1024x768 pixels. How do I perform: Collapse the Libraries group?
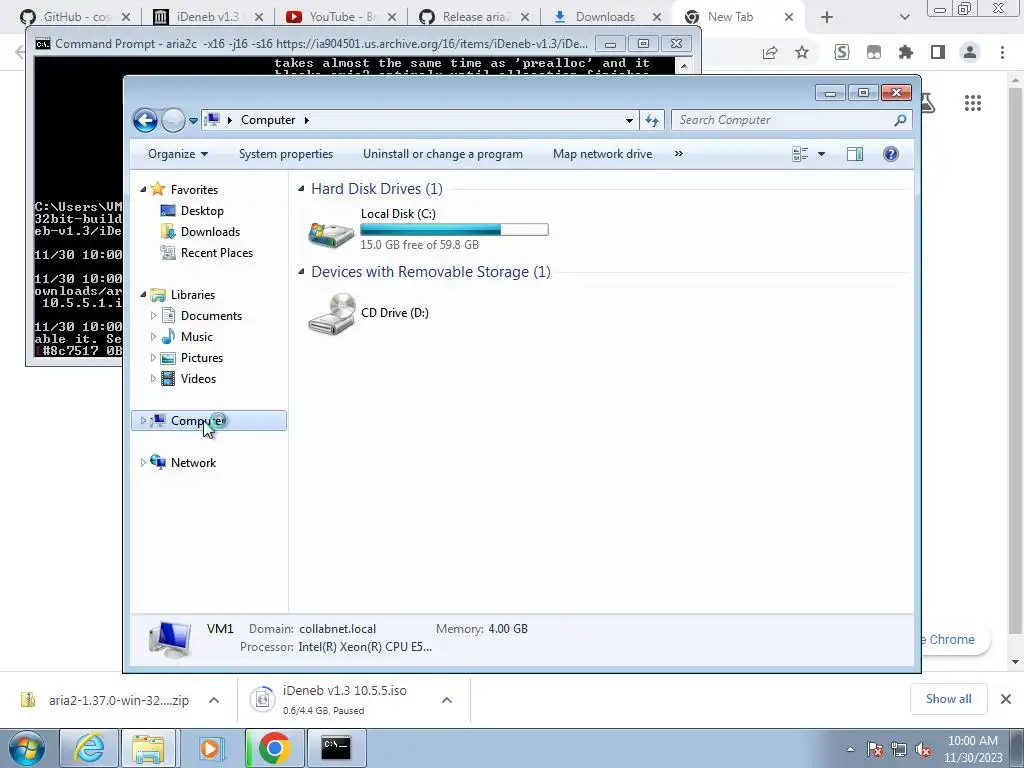click(x=143, y=295)
